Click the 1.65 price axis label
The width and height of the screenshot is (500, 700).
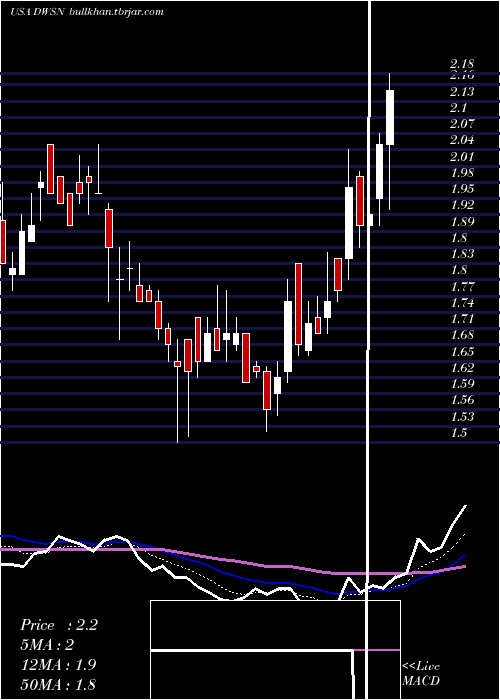pos(462,352)
